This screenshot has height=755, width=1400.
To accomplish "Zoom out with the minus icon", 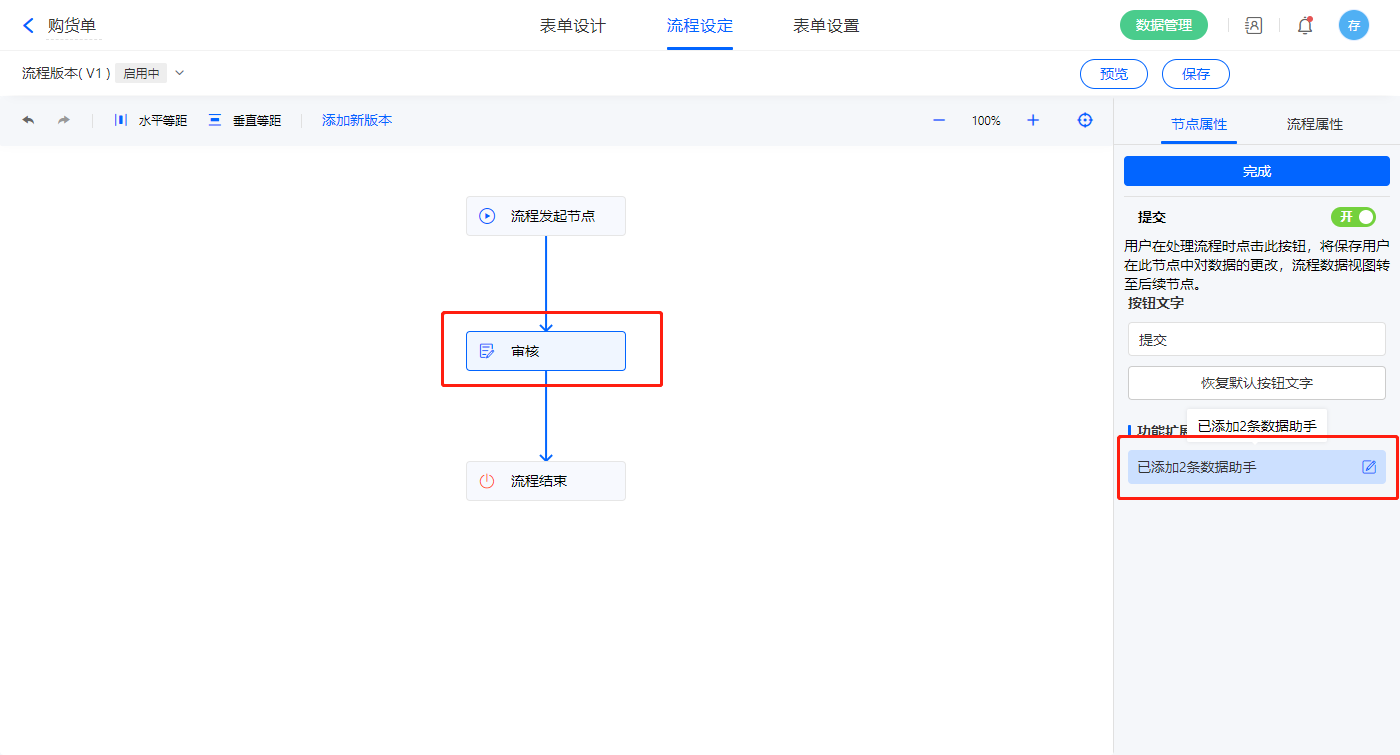I will pyautogui.click(x=939, y=120).
